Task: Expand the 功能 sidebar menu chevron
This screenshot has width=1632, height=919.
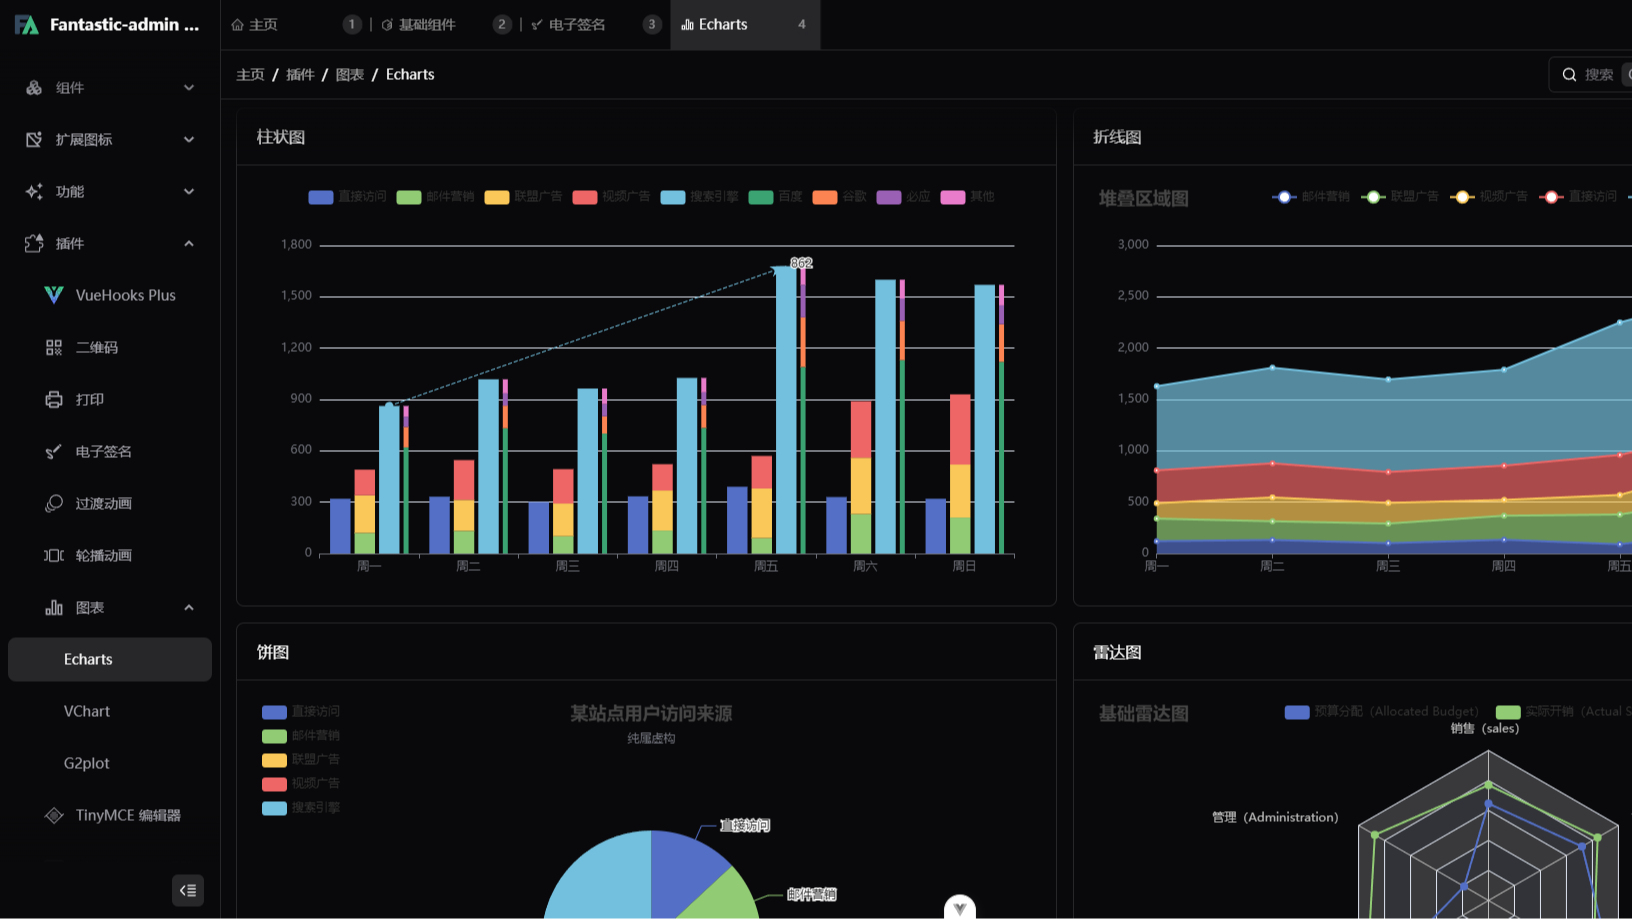Action: click(189, 192)
